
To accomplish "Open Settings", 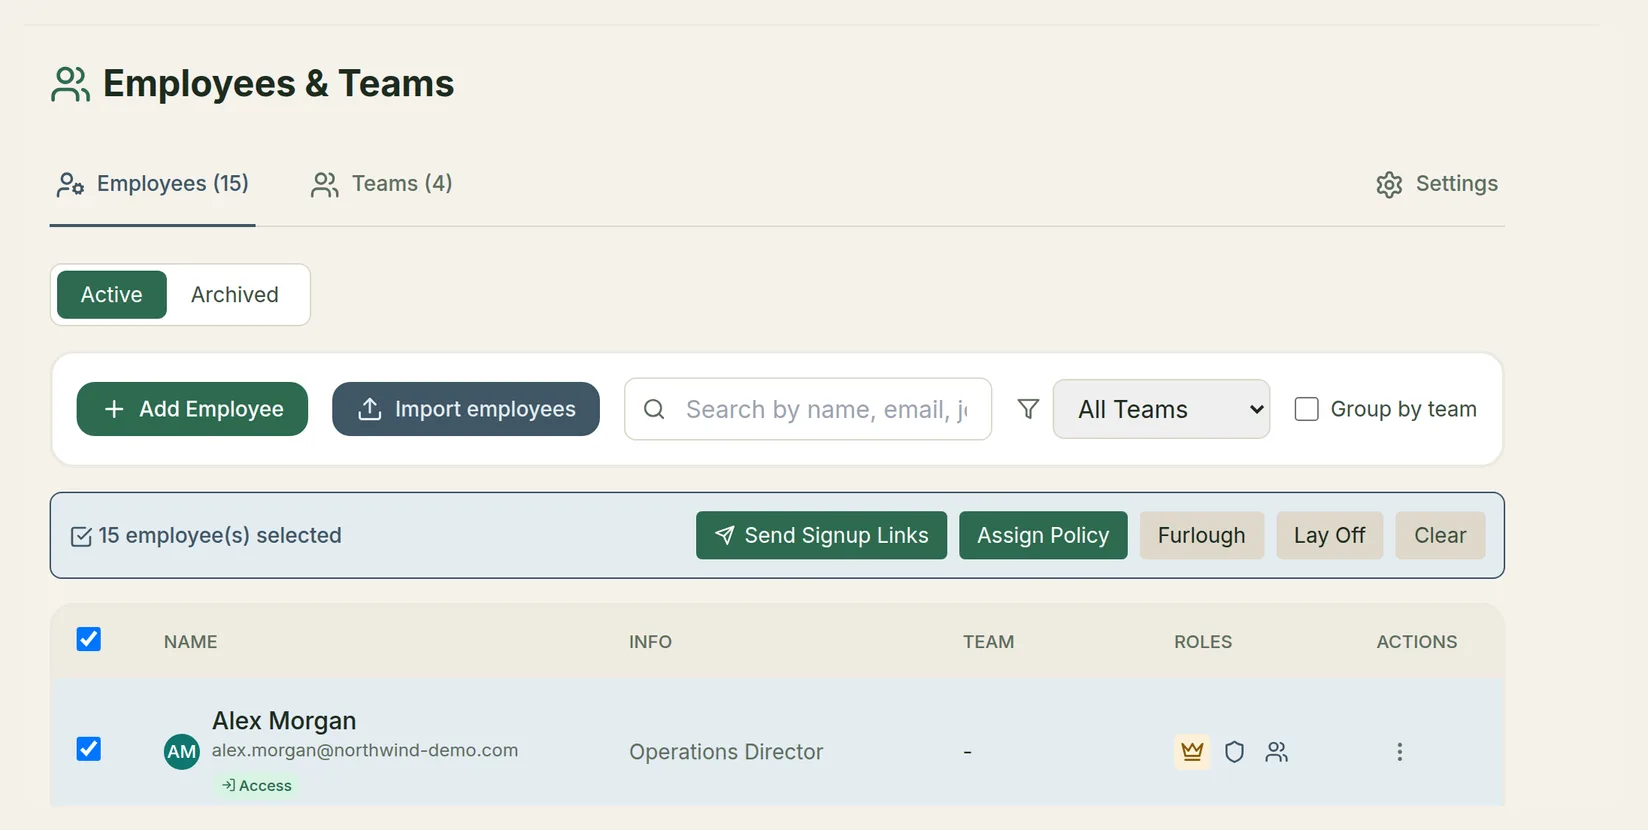I will tap(1437, 184).
